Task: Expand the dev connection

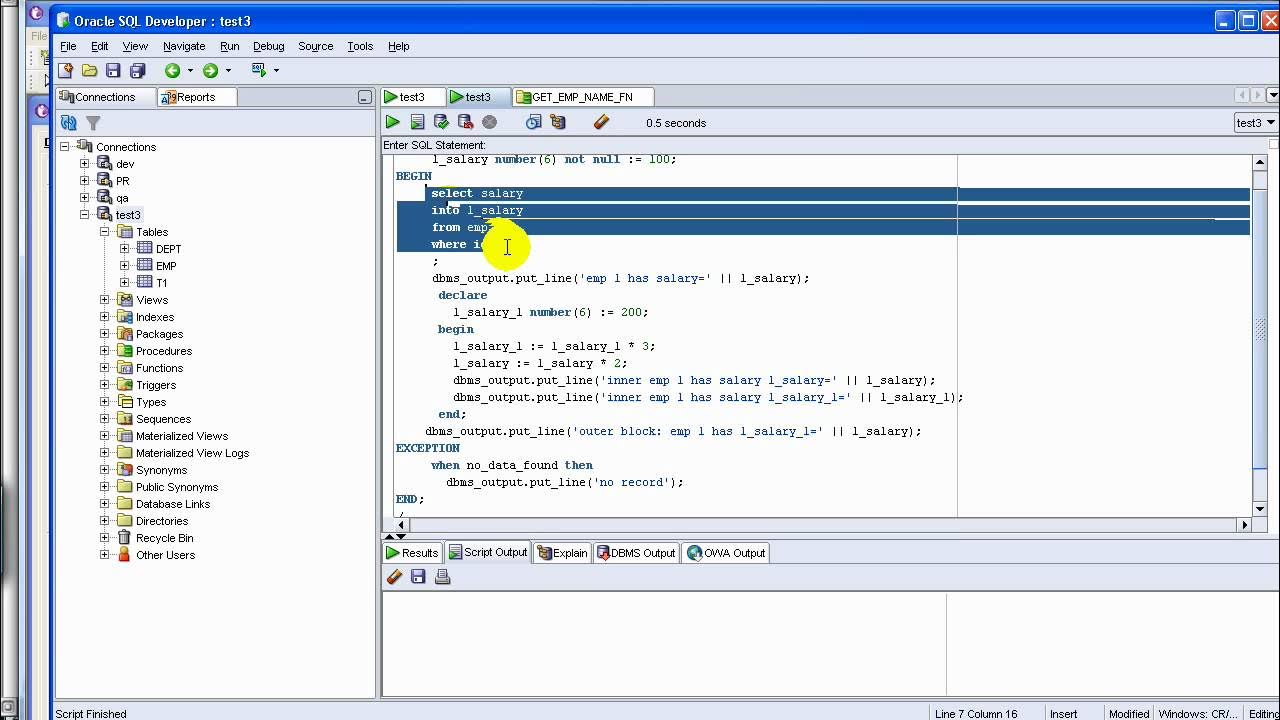Action: click(85, 164)
